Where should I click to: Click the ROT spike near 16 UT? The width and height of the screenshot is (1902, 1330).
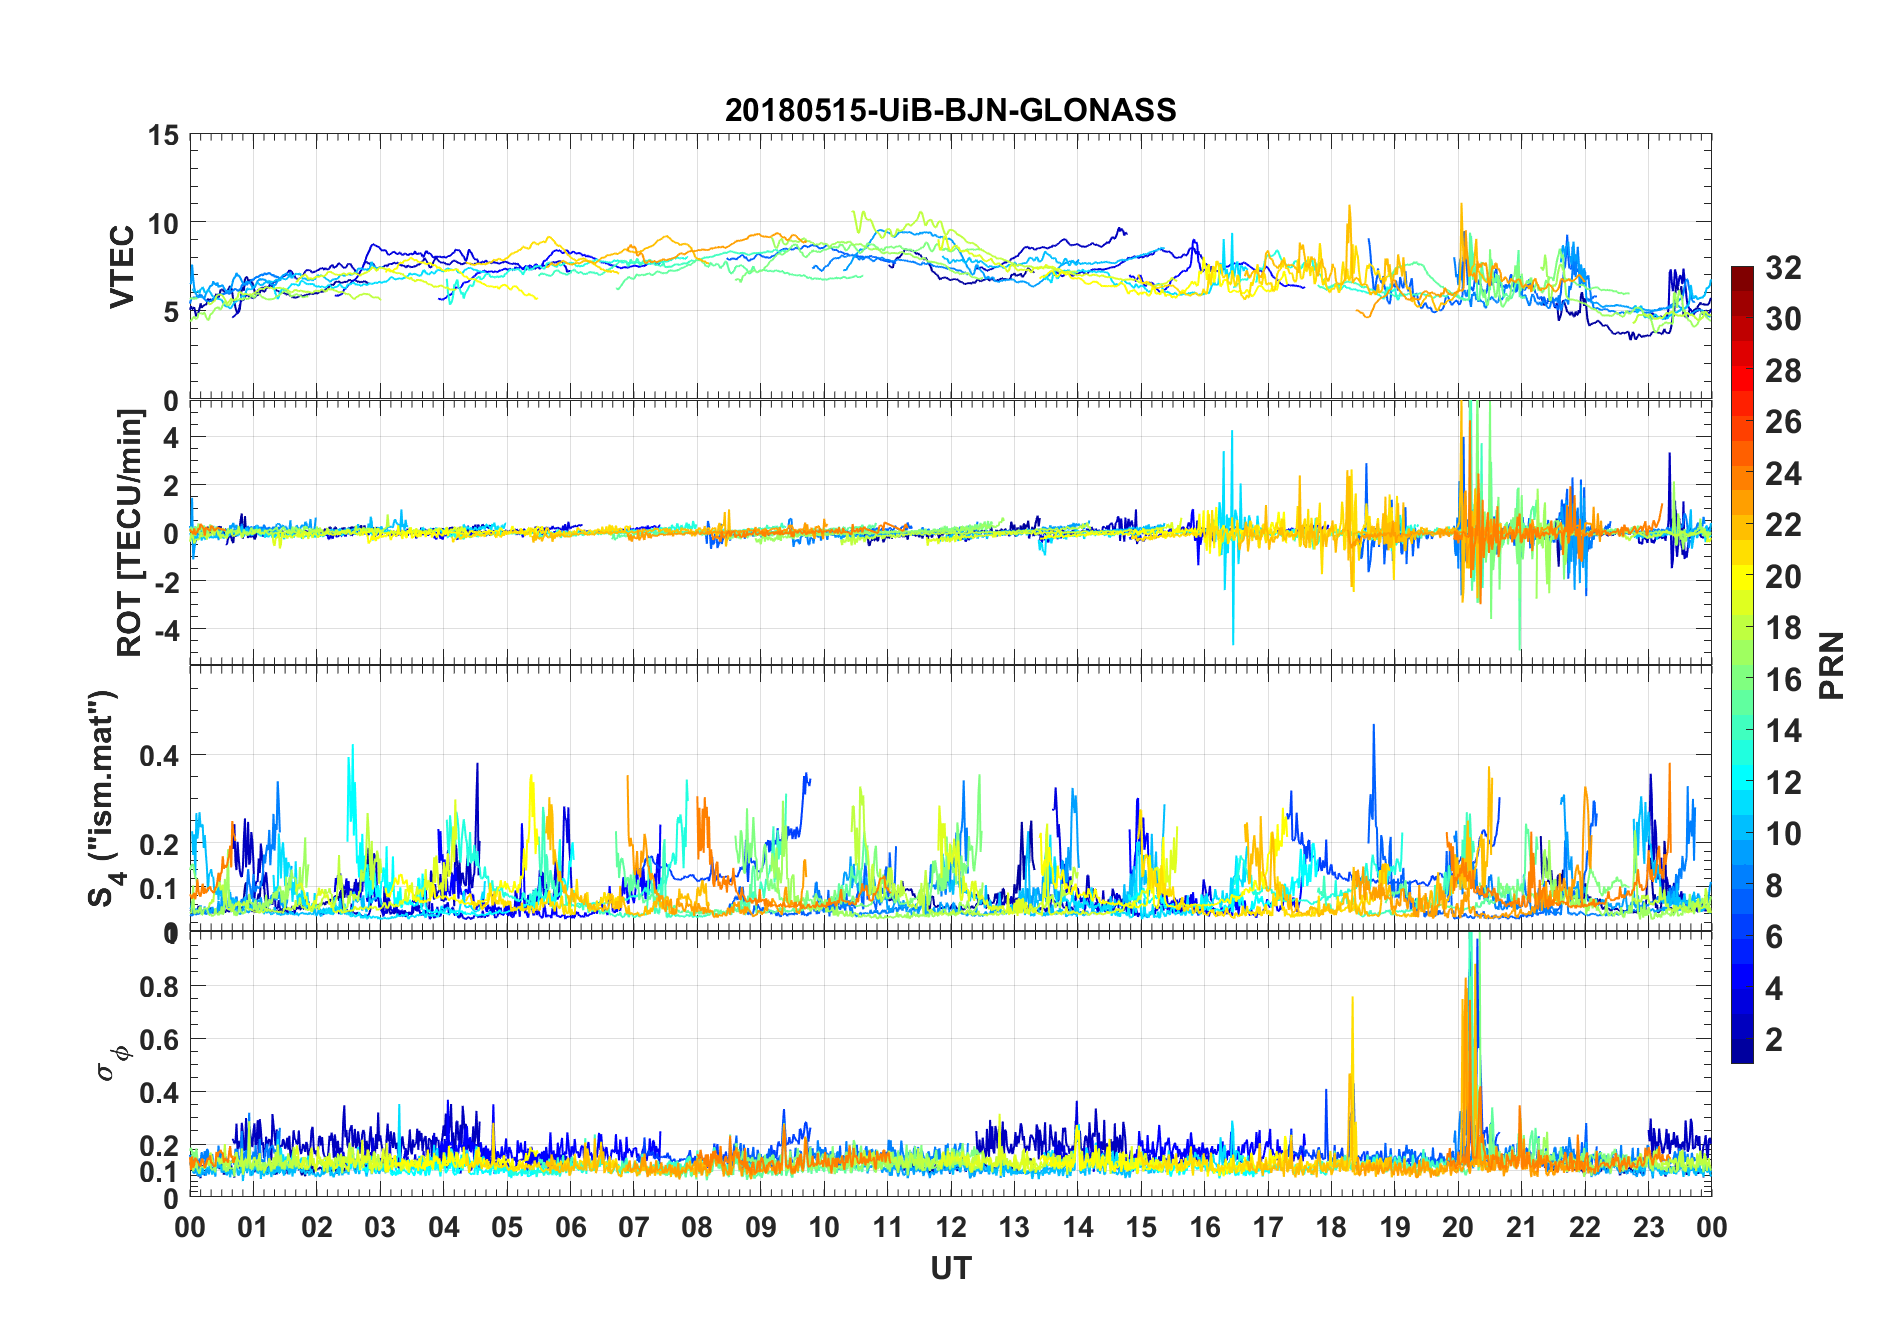click(1232, 535)
